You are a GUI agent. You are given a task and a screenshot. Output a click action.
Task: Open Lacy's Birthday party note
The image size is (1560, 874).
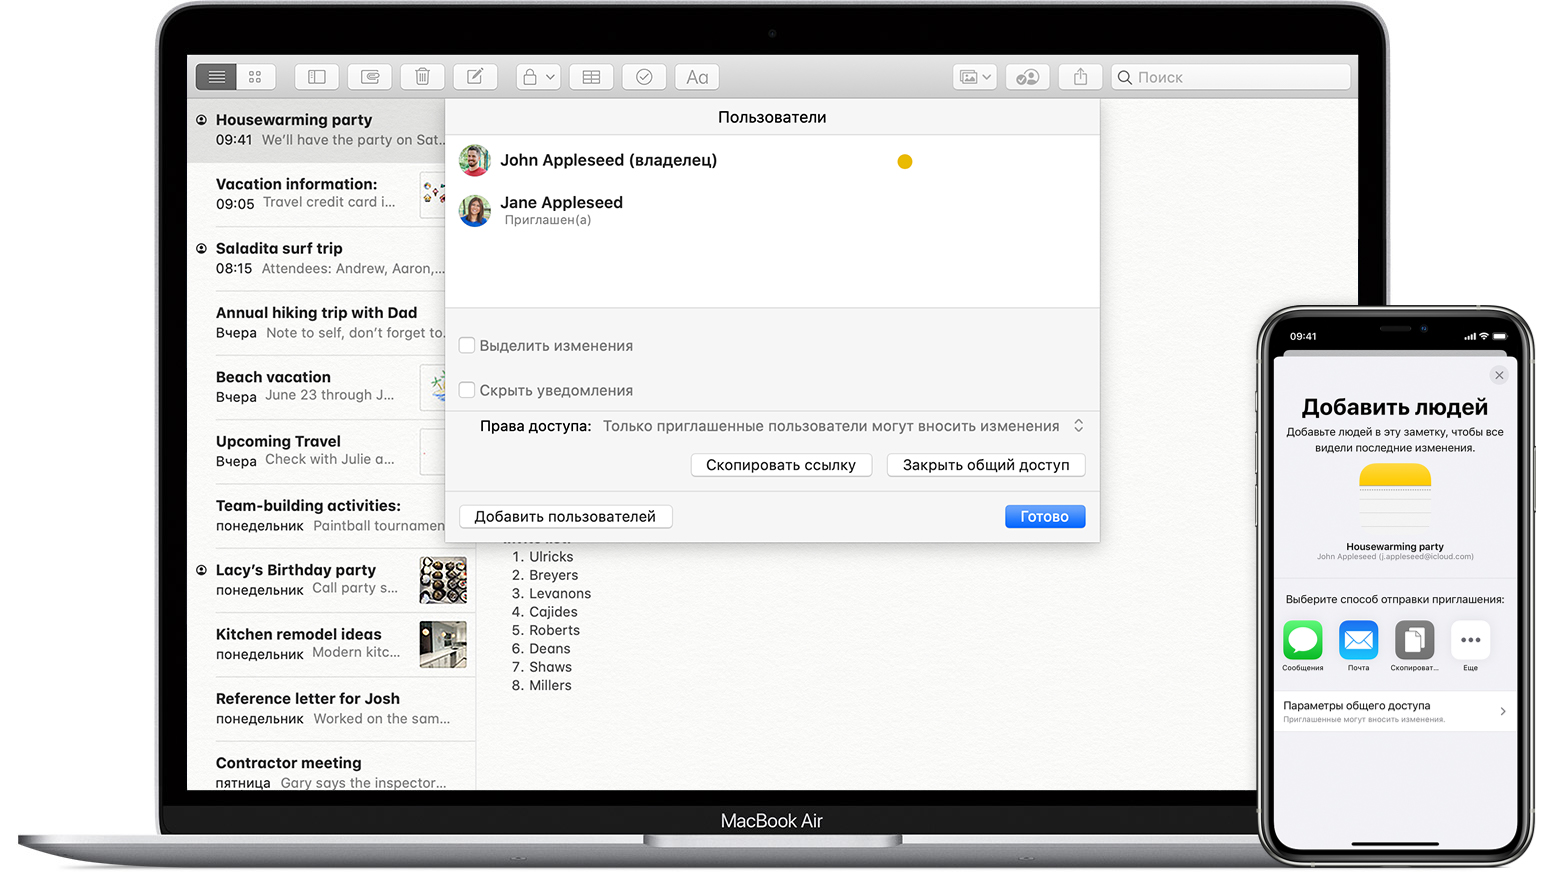(x=331, y=580)
